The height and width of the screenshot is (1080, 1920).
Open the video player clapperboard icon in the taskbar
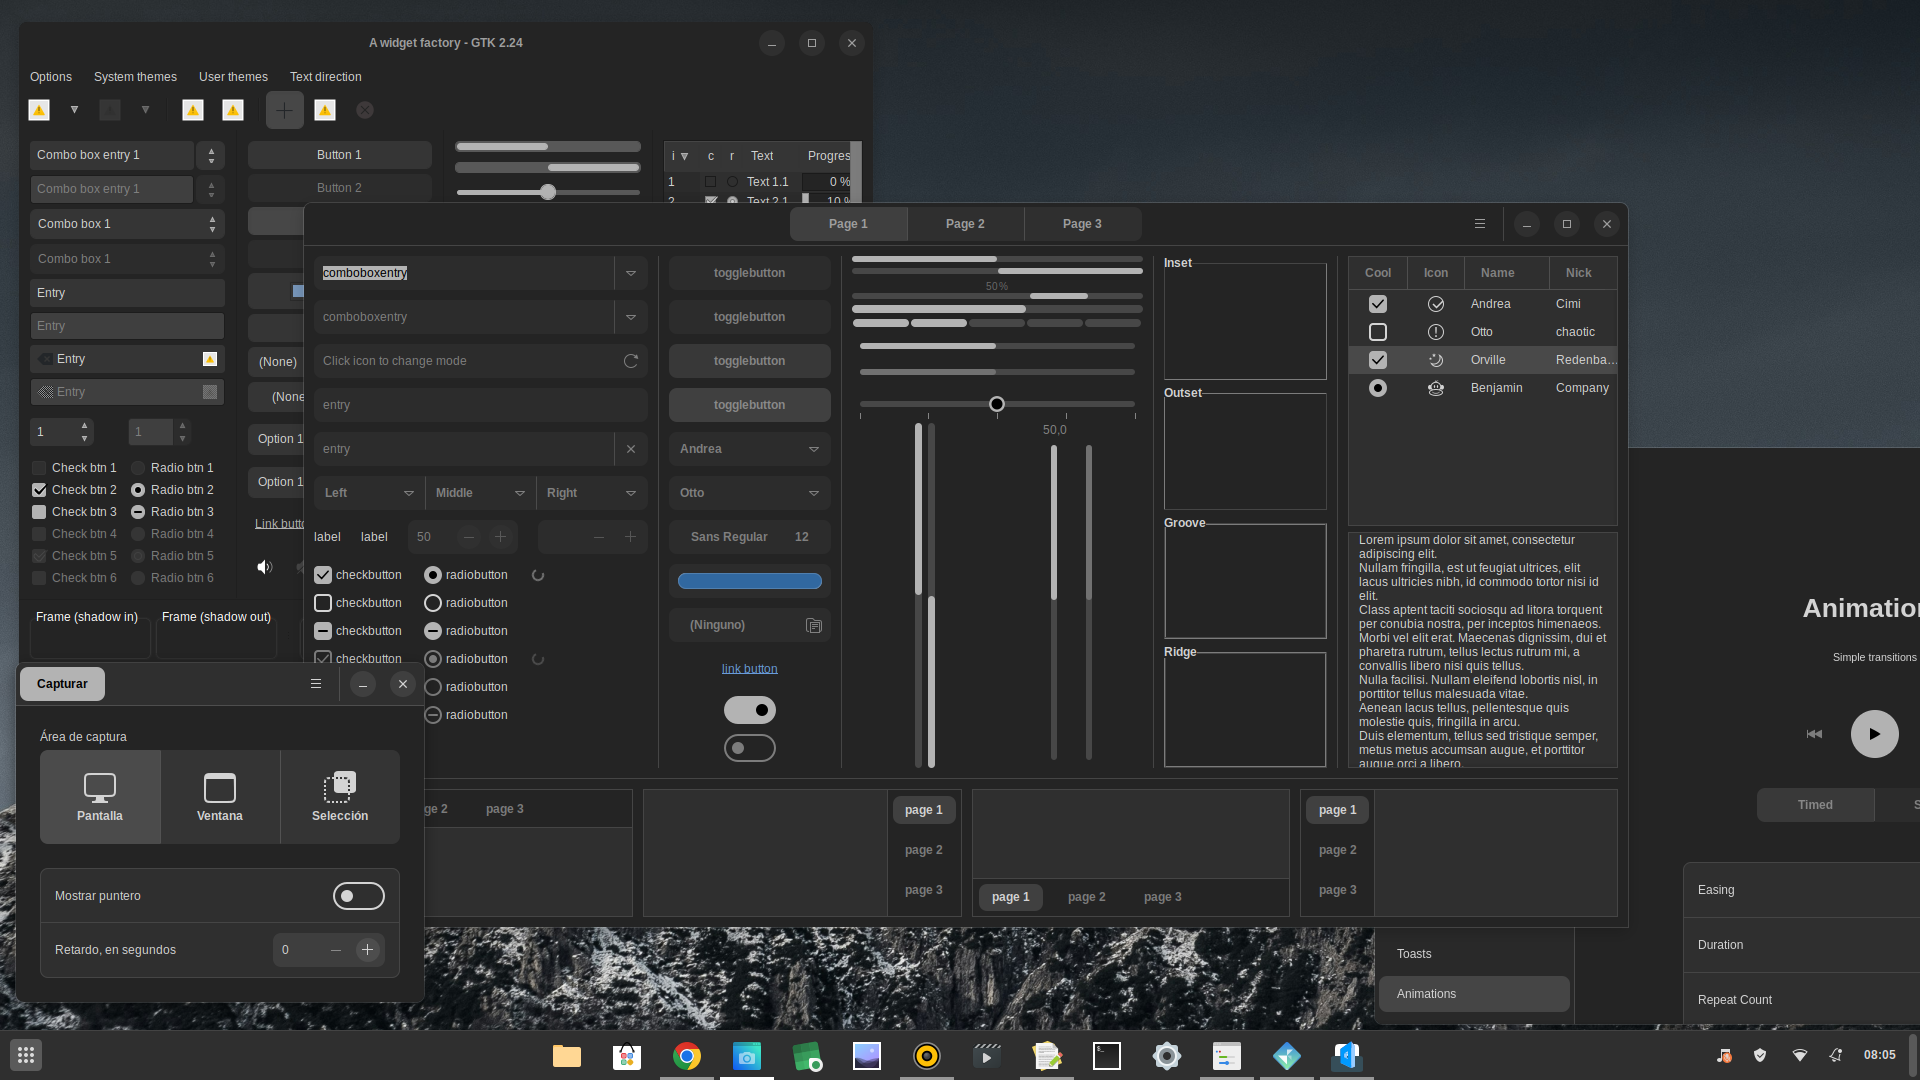point(987,1056)
